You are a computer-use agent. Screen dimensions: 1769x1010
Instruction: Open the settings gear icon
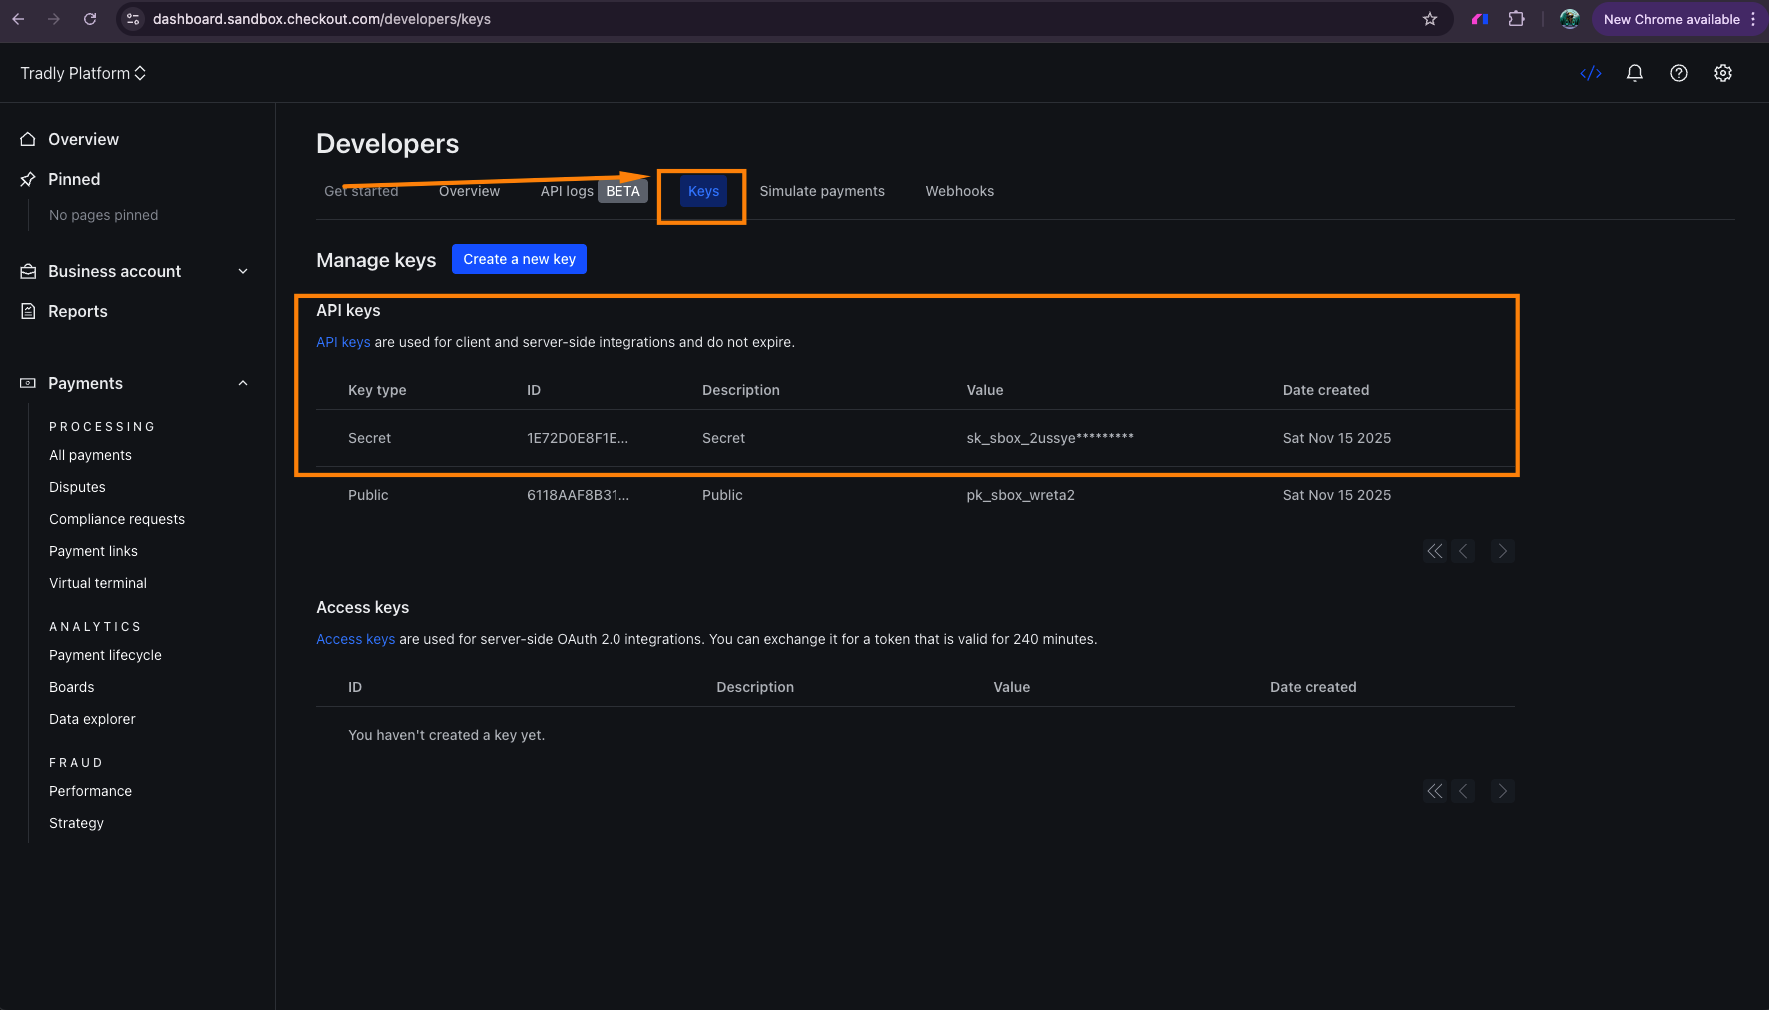[1722, 73]
